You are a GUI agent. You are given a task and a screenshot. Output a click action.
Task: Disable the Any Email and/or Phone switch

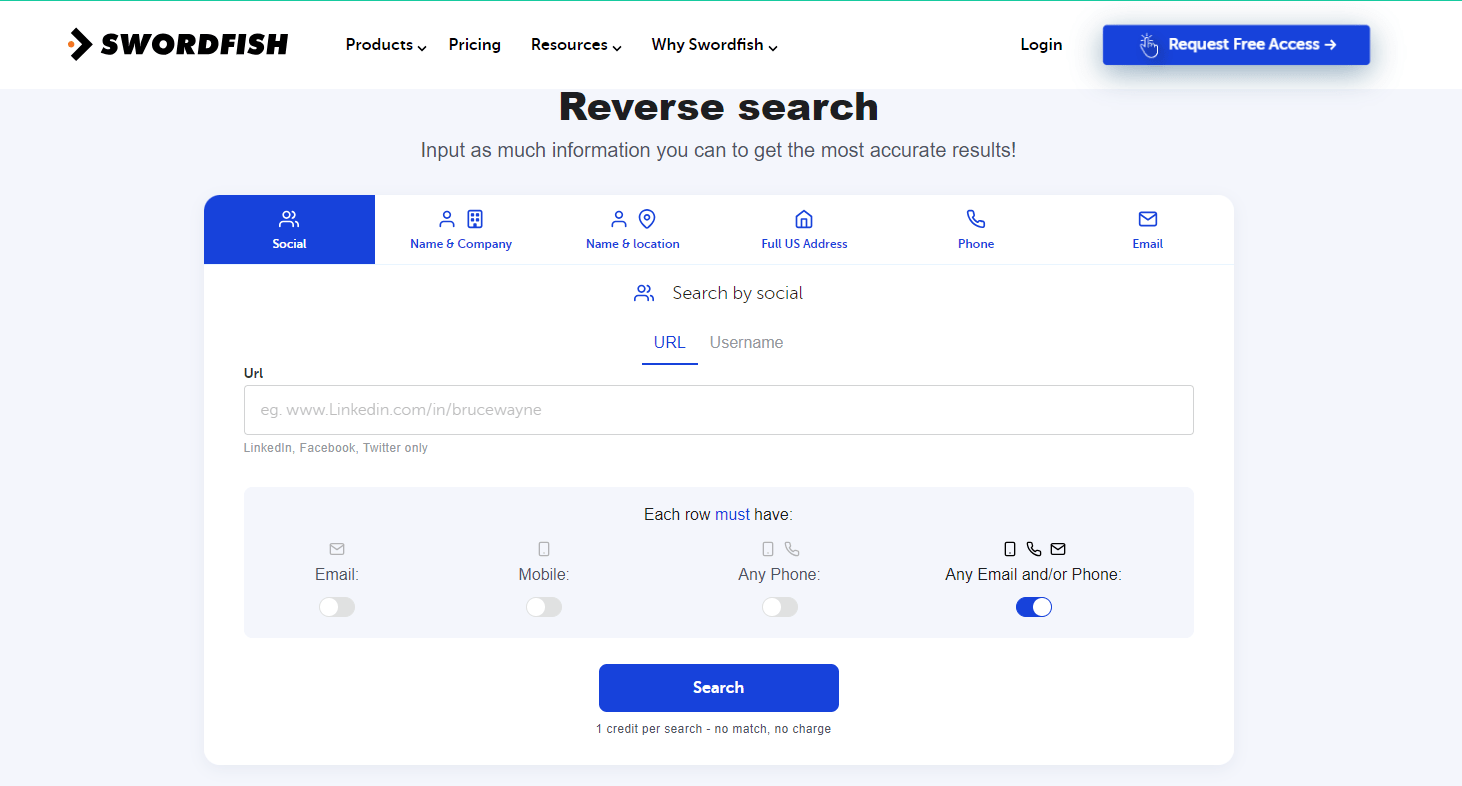(1034, 607)
